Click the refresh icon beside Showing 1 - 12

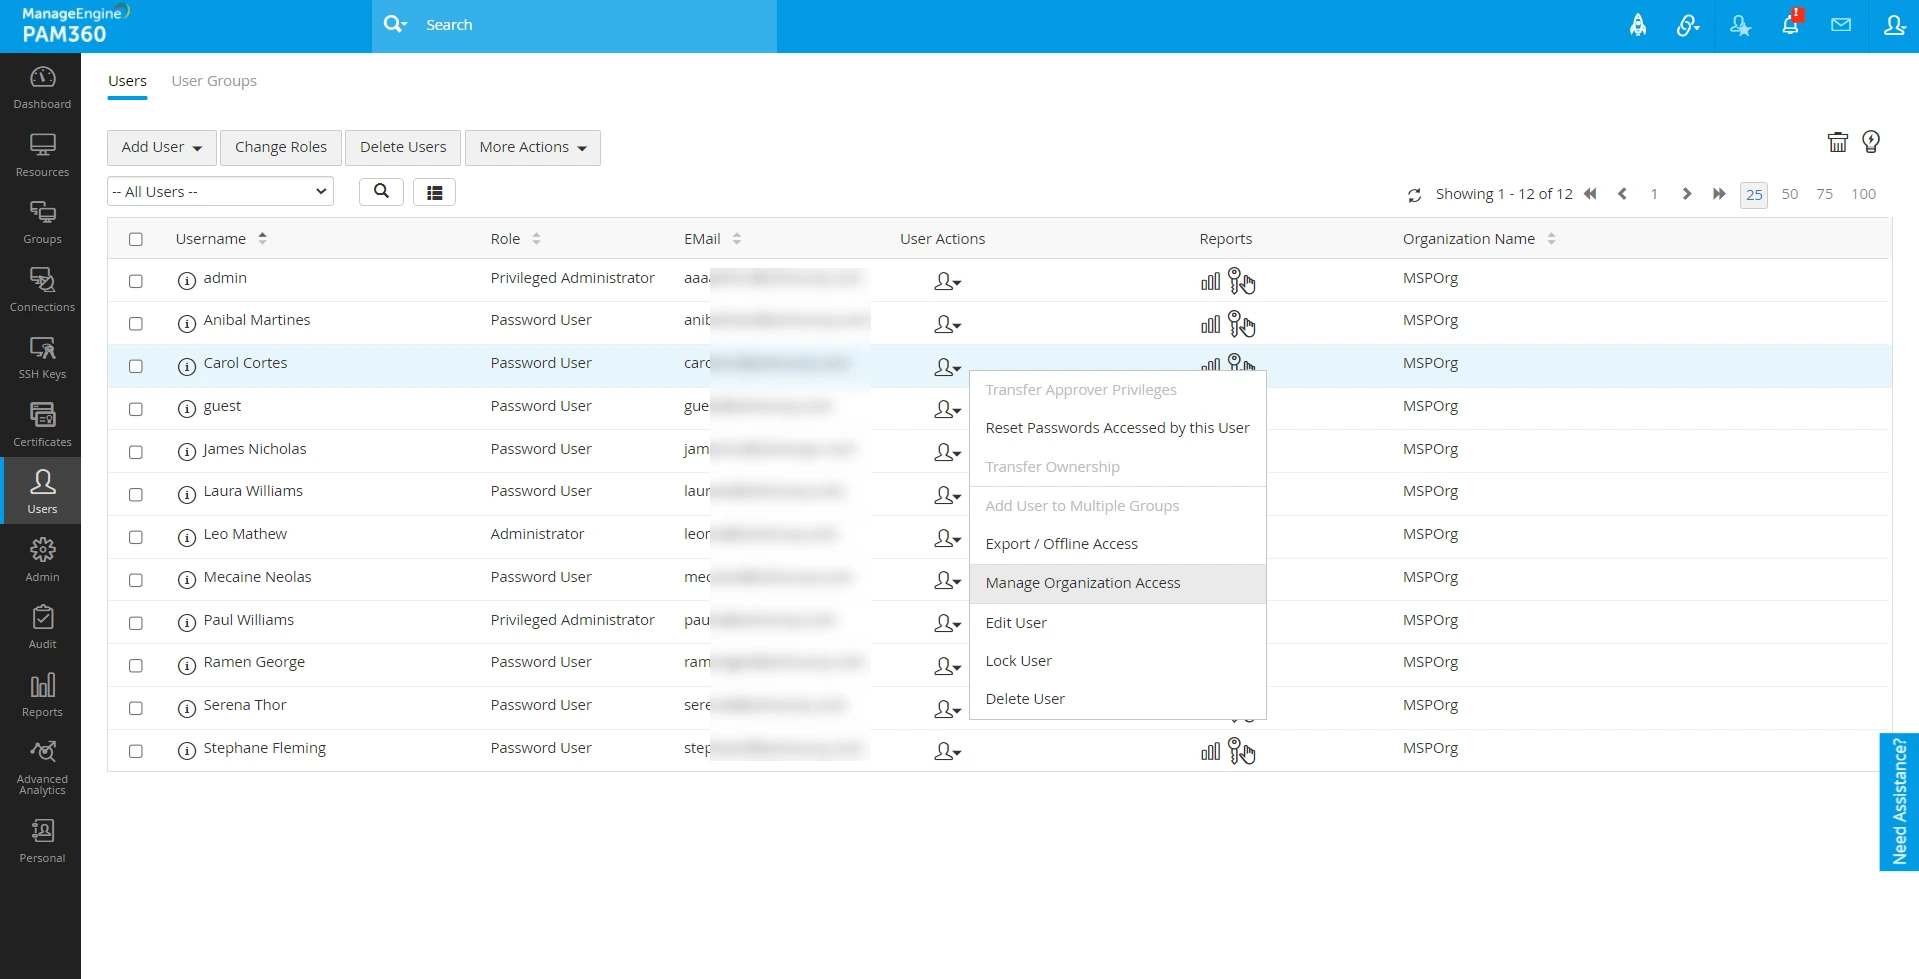tap(1414, 195)
